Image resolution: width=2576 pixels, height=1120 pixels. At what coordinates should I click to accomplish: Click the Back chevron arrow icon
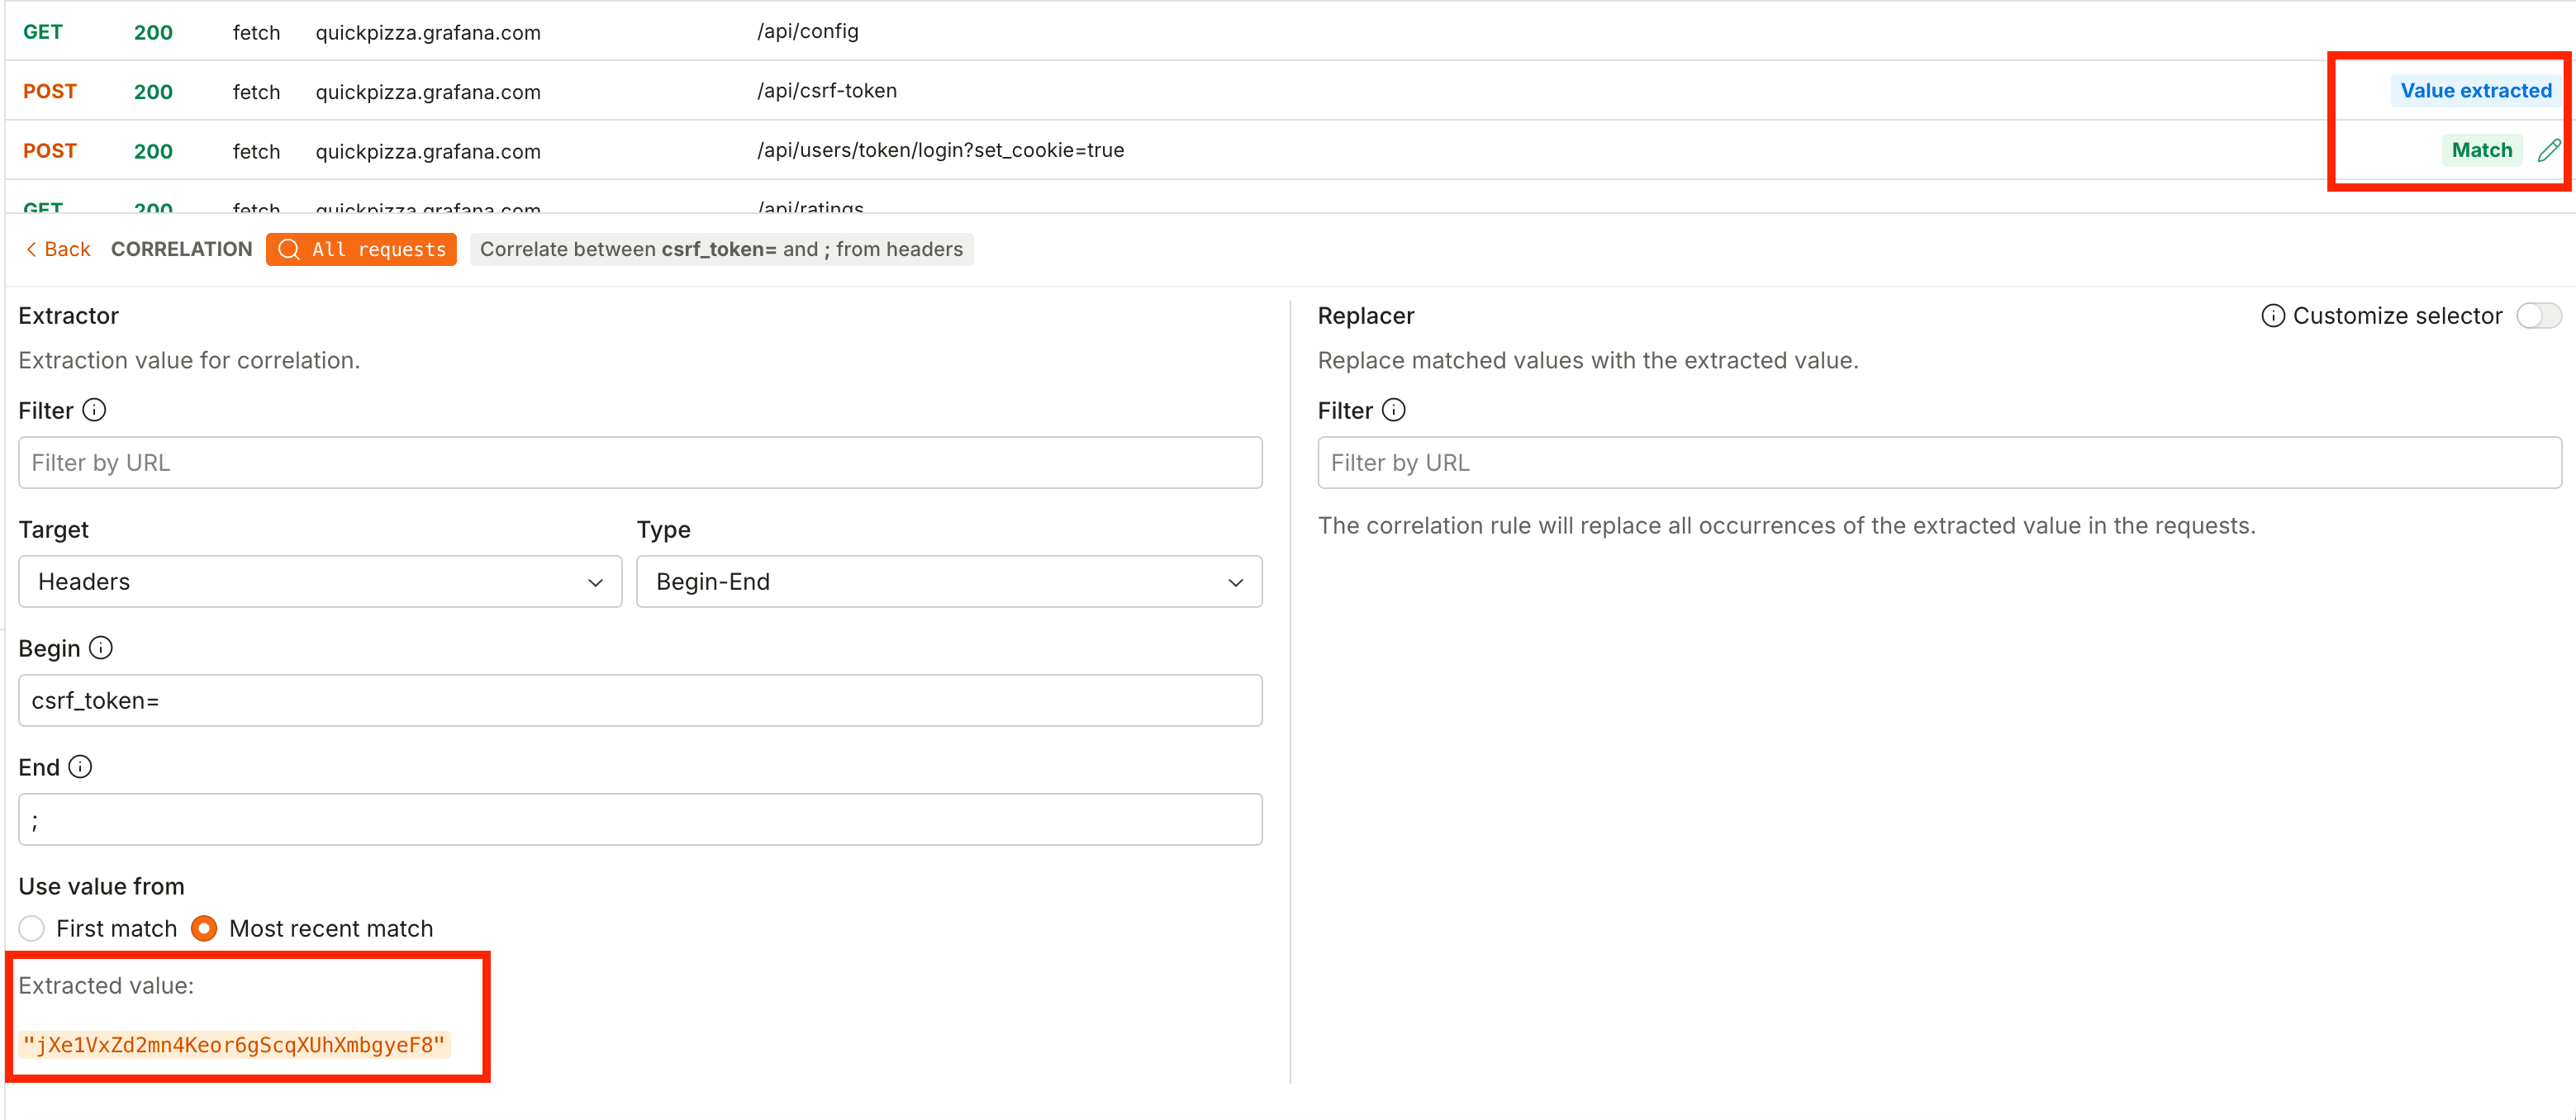coord(31,249)
